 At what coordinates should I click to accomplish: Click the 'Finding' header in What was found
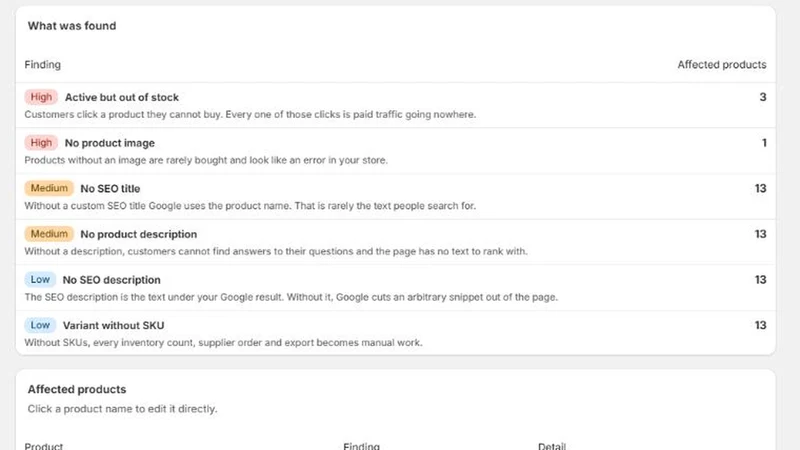coord(42,65)
